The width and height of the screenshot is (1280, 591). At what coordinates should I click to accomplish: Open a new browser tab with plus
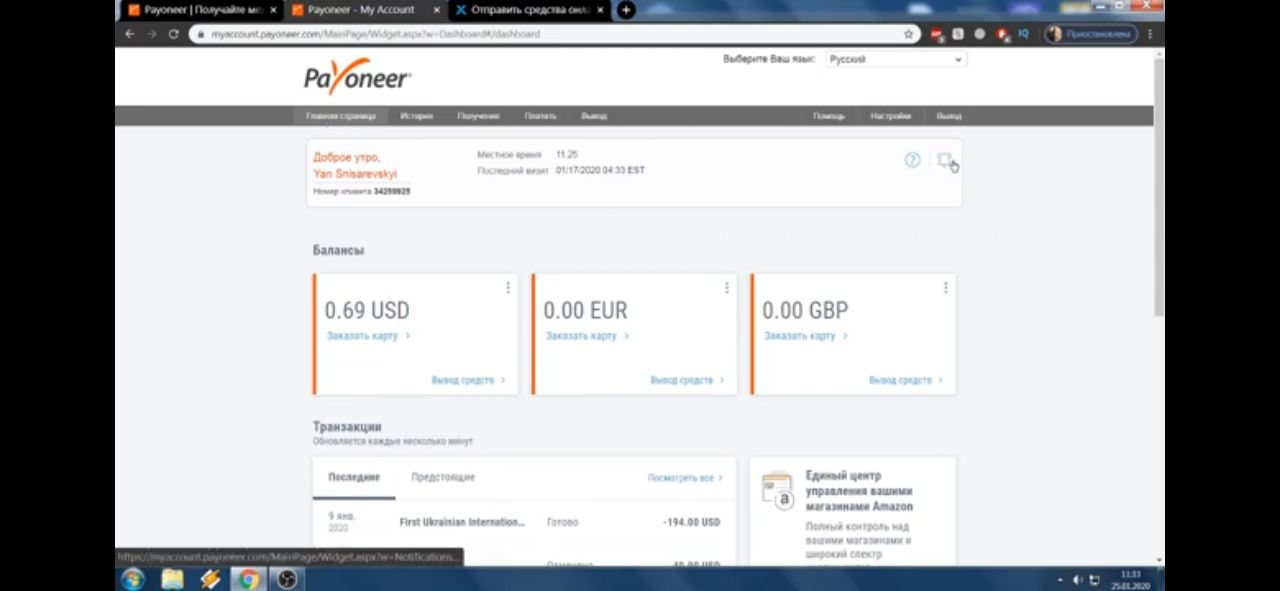pyautogui.click(x=626, y=10)
